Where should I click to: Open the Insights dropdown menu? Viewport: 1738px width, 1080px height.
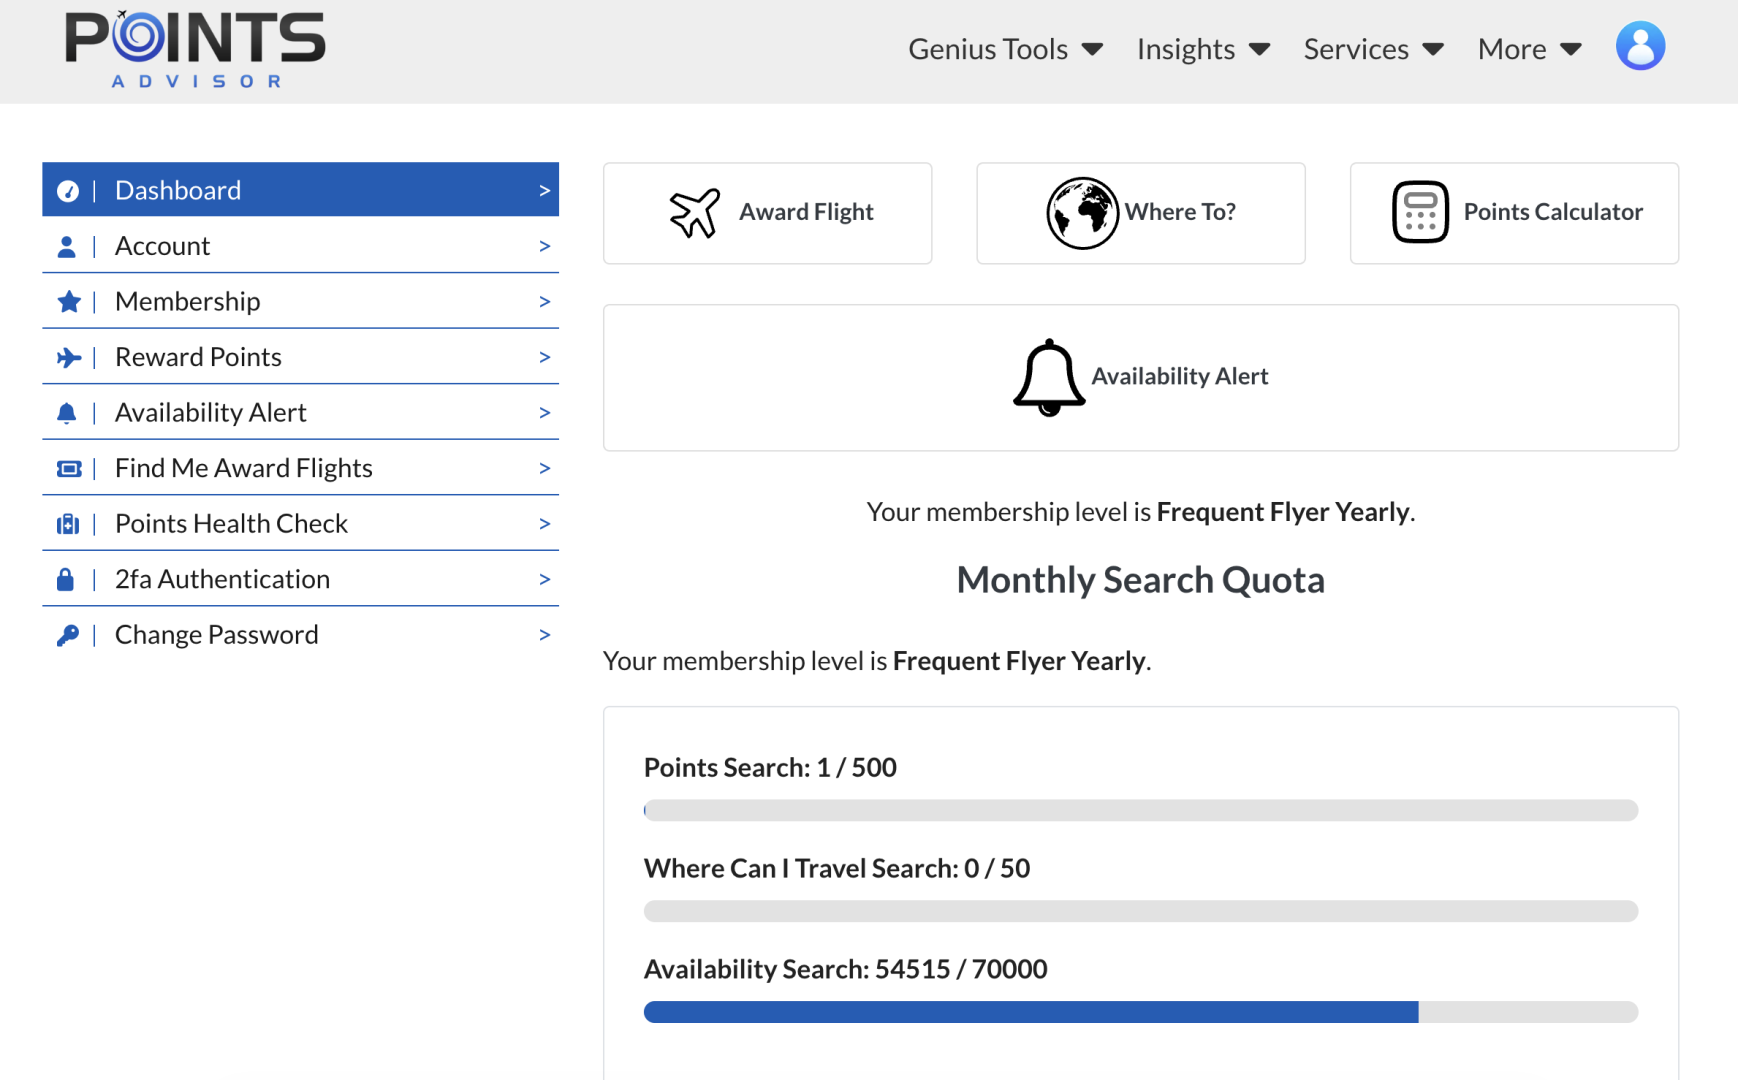1202,49
